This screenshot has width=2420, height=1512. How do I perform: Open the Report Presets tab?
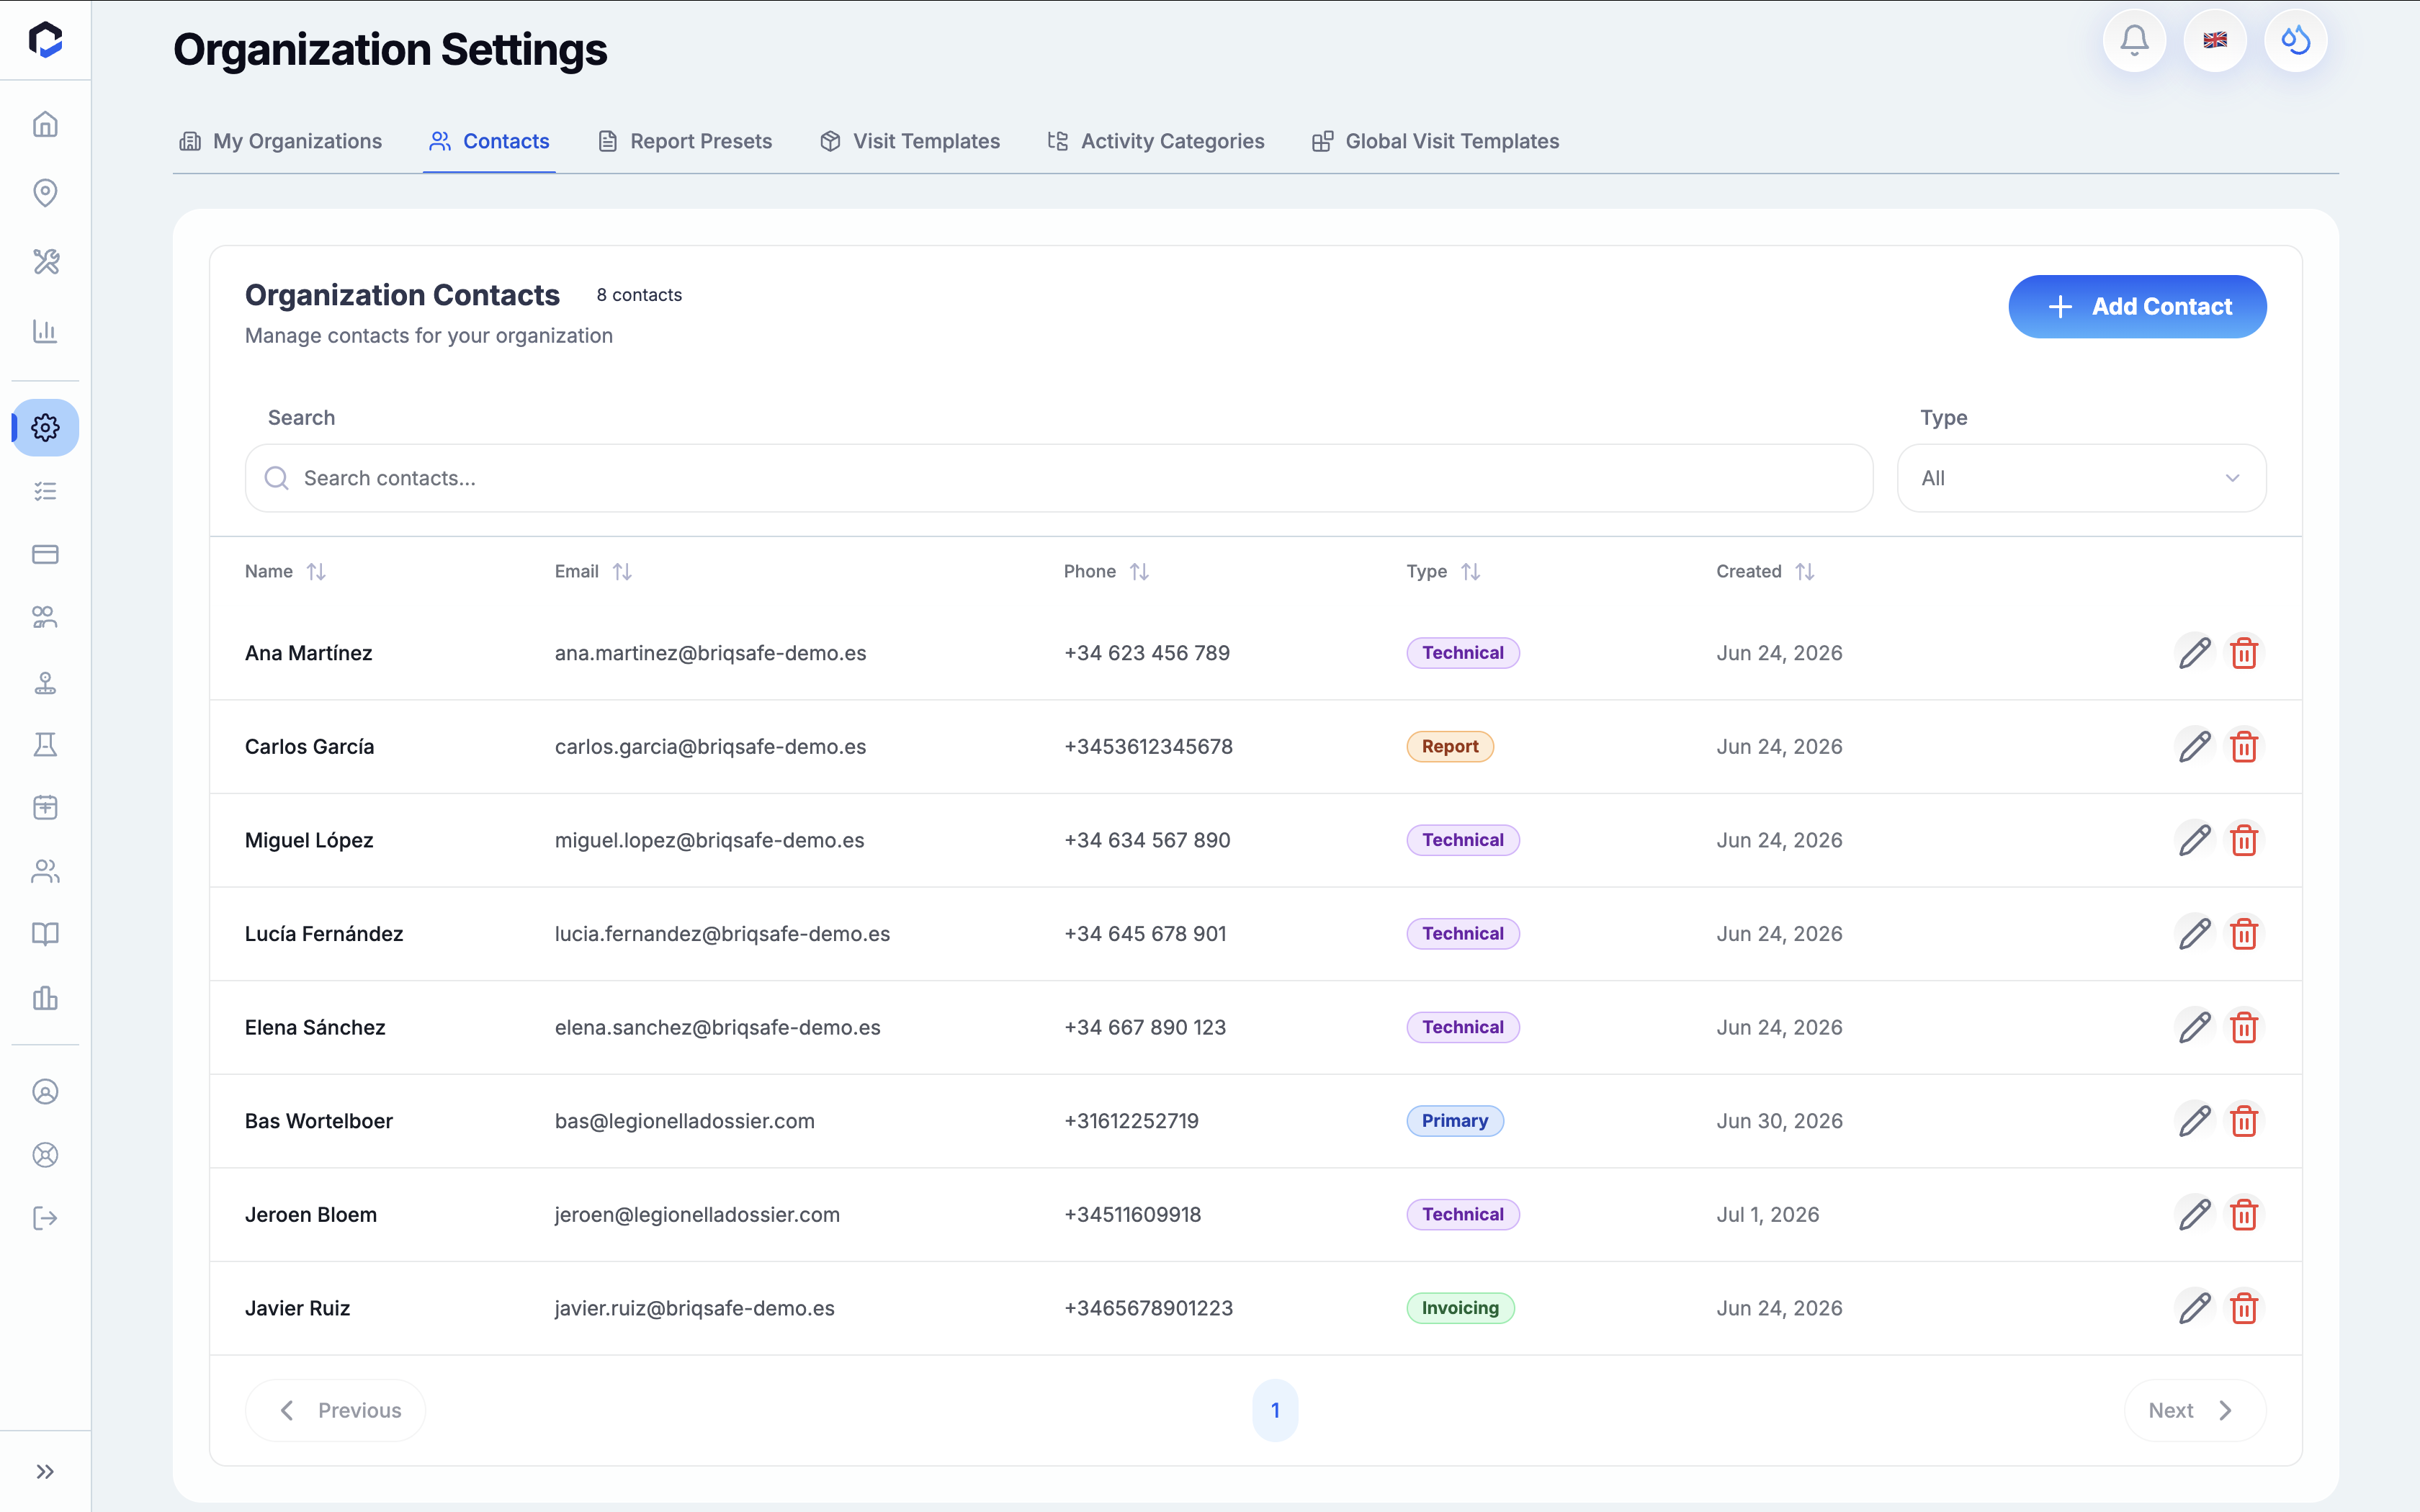(685, 141)
